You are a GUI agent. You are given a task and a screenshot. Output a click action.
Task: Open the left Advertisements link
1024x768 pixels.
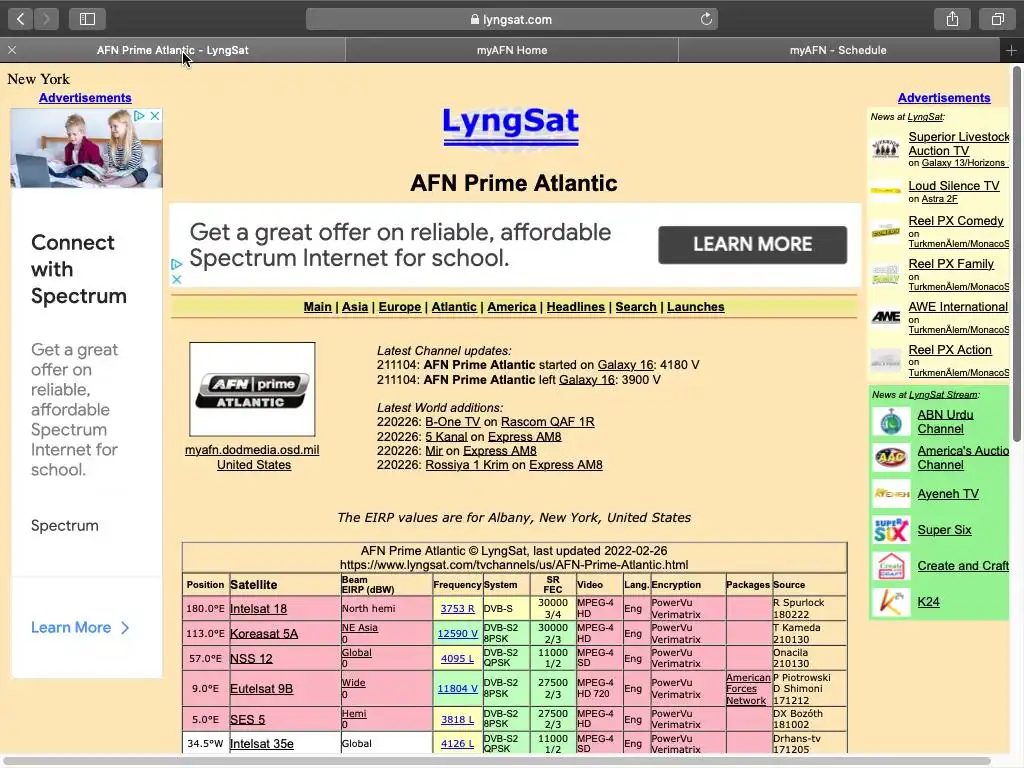tap(85, 97)
